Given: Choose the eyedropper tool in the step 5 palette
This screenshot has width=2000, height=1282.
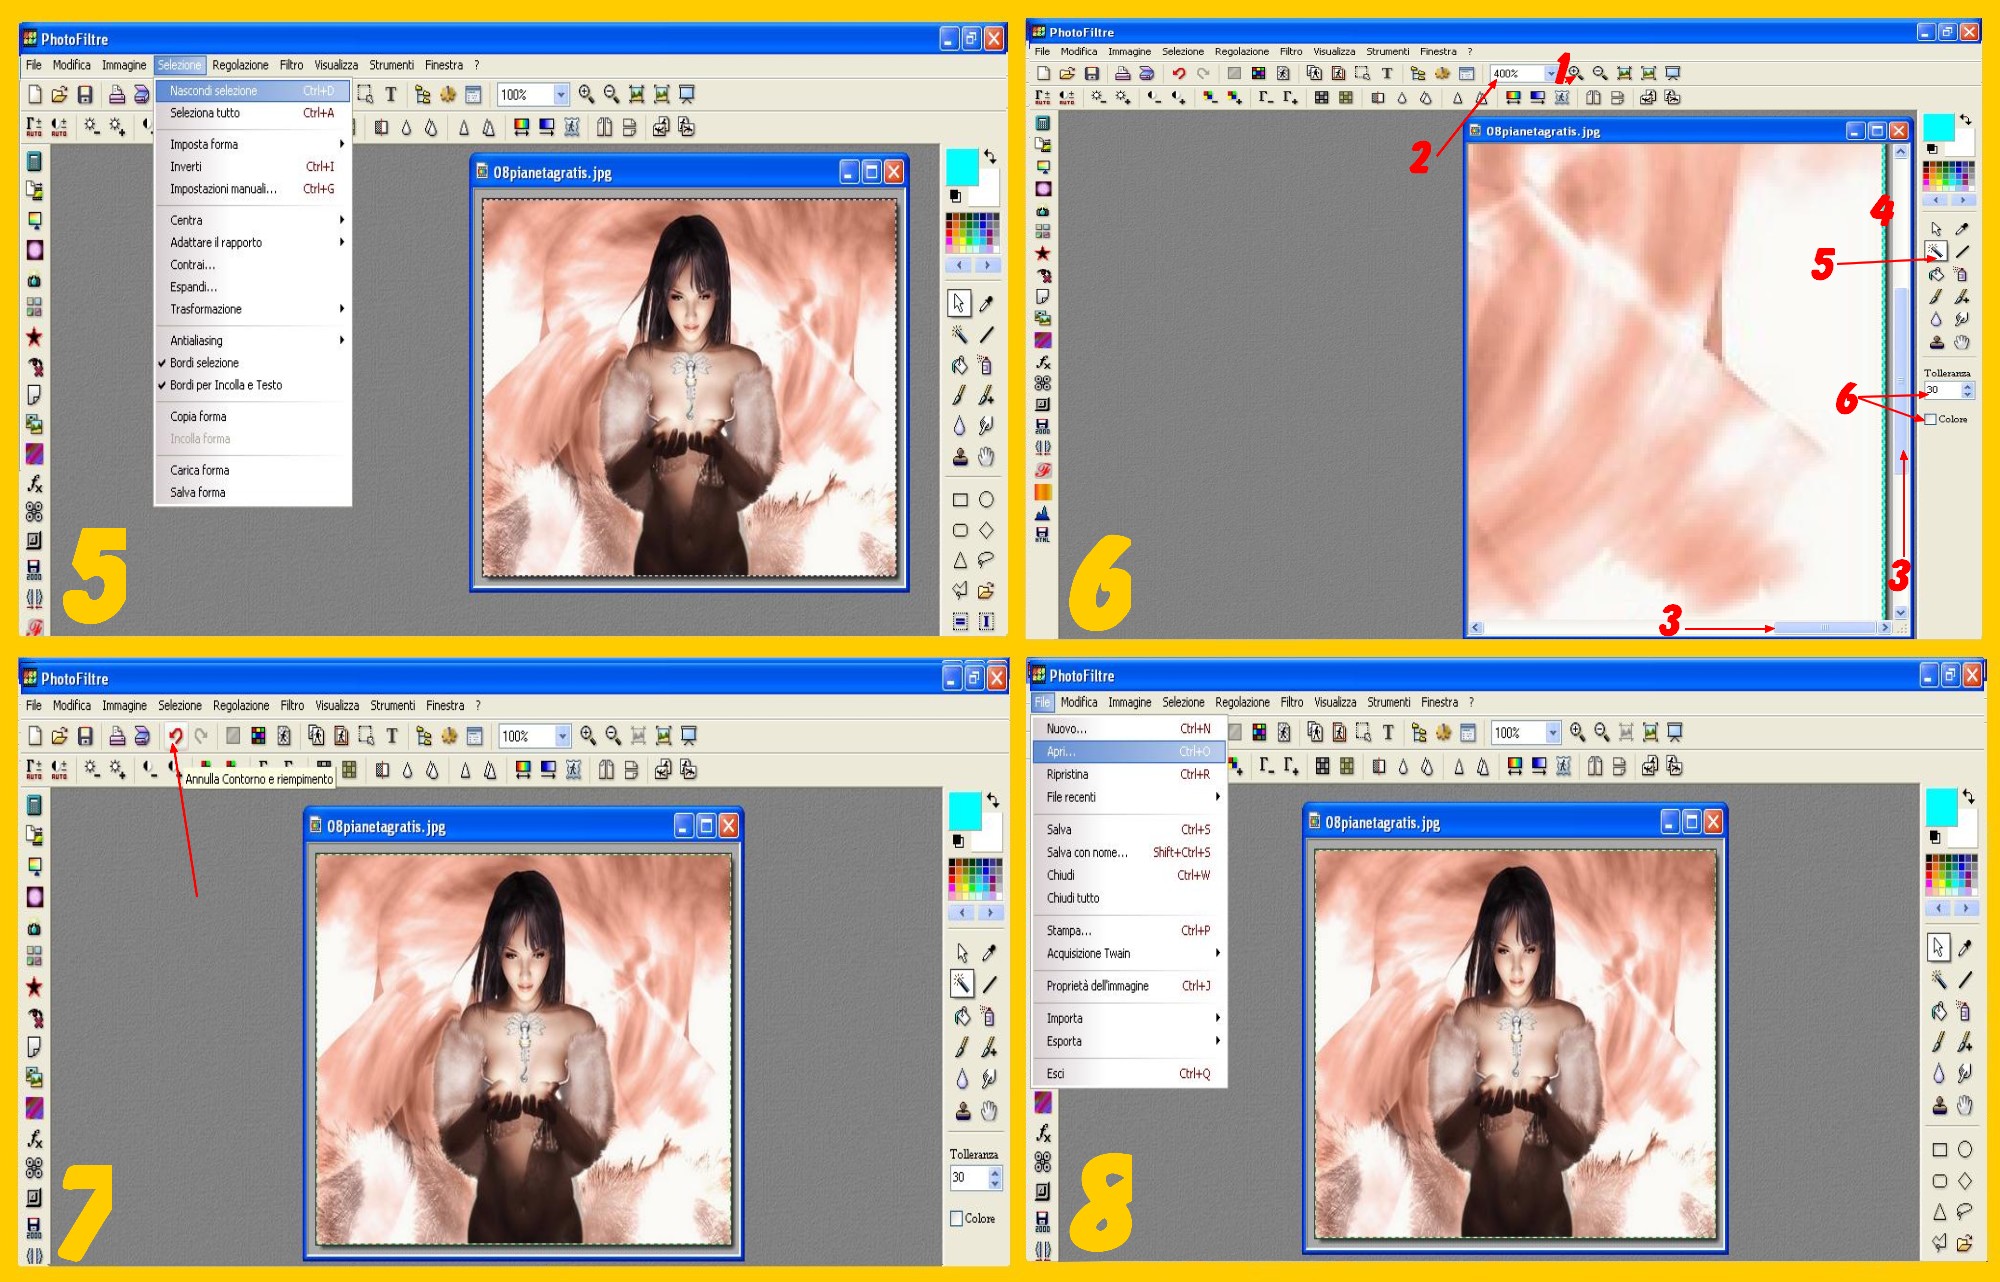Looking at the screenshot, I should tap(986, 304).
